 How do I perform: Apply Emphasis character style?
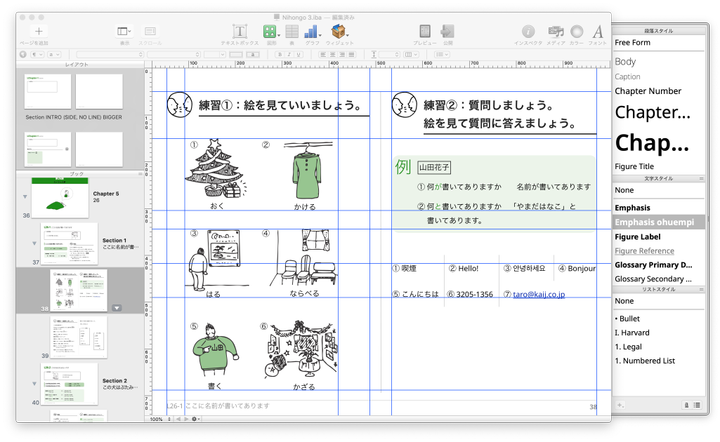tap(635, 207)
